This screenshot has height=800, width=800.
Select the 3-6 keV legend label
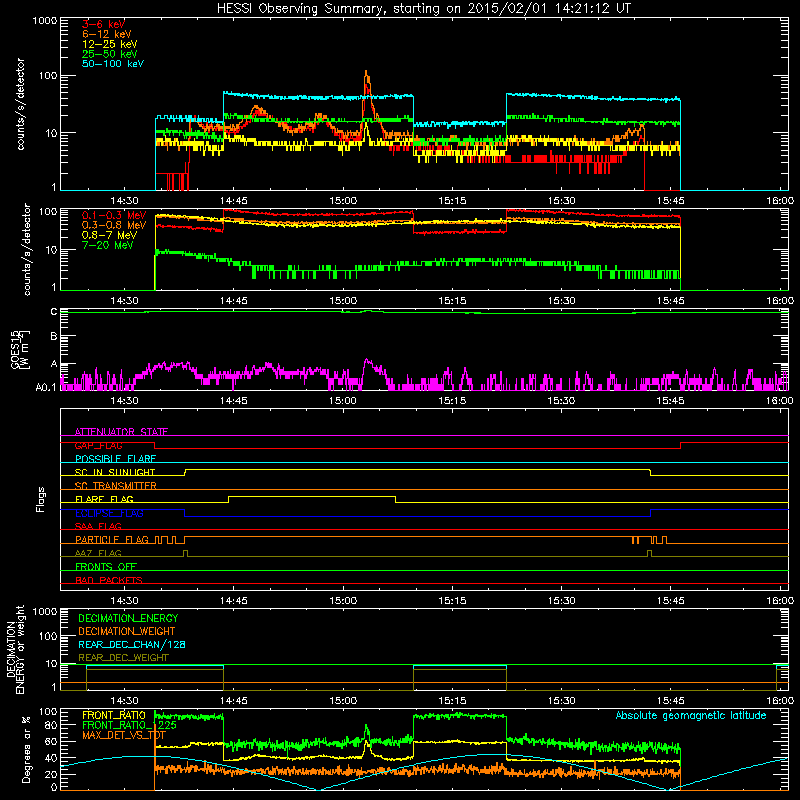(104, 24)
